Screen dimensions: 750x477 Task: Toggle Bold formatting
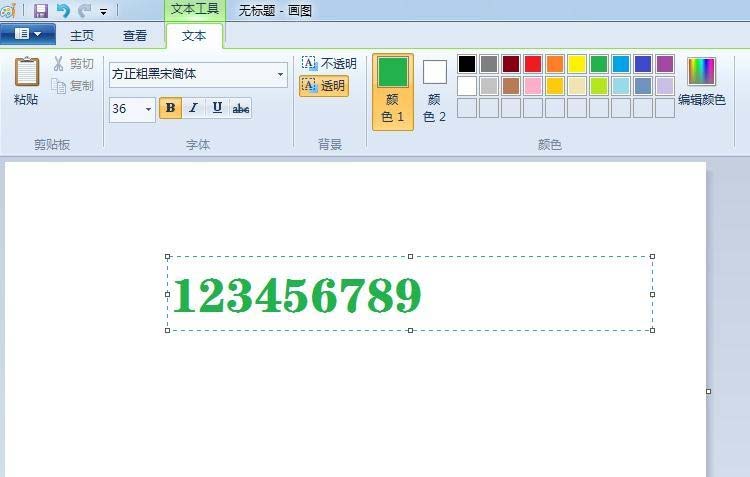[170, 108]
